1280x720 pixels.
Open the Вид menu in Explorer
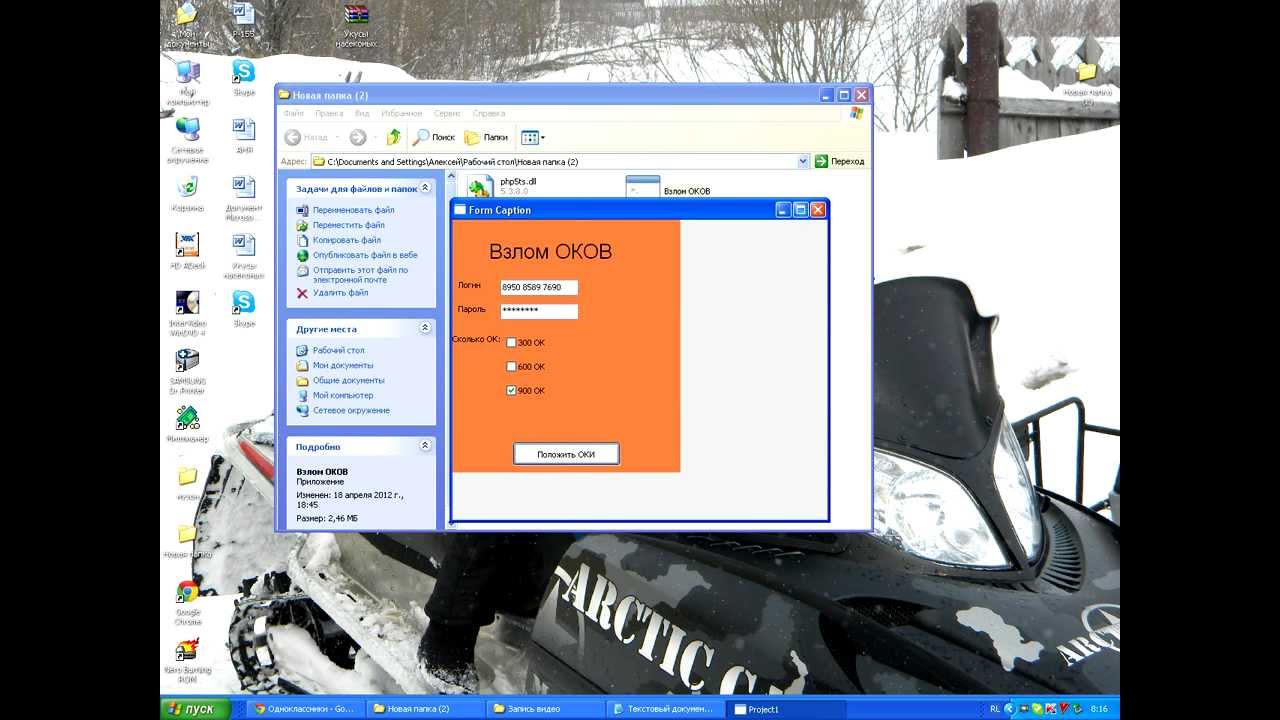click(x=362, y=114)
